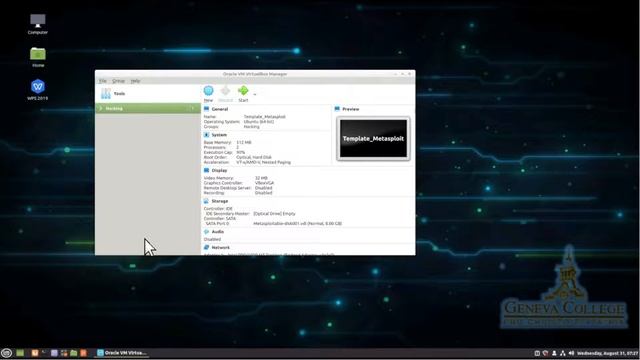
Task: Click the Metasploitable-disk001.vdi SATA disk entry
Action: click(298, 224)
